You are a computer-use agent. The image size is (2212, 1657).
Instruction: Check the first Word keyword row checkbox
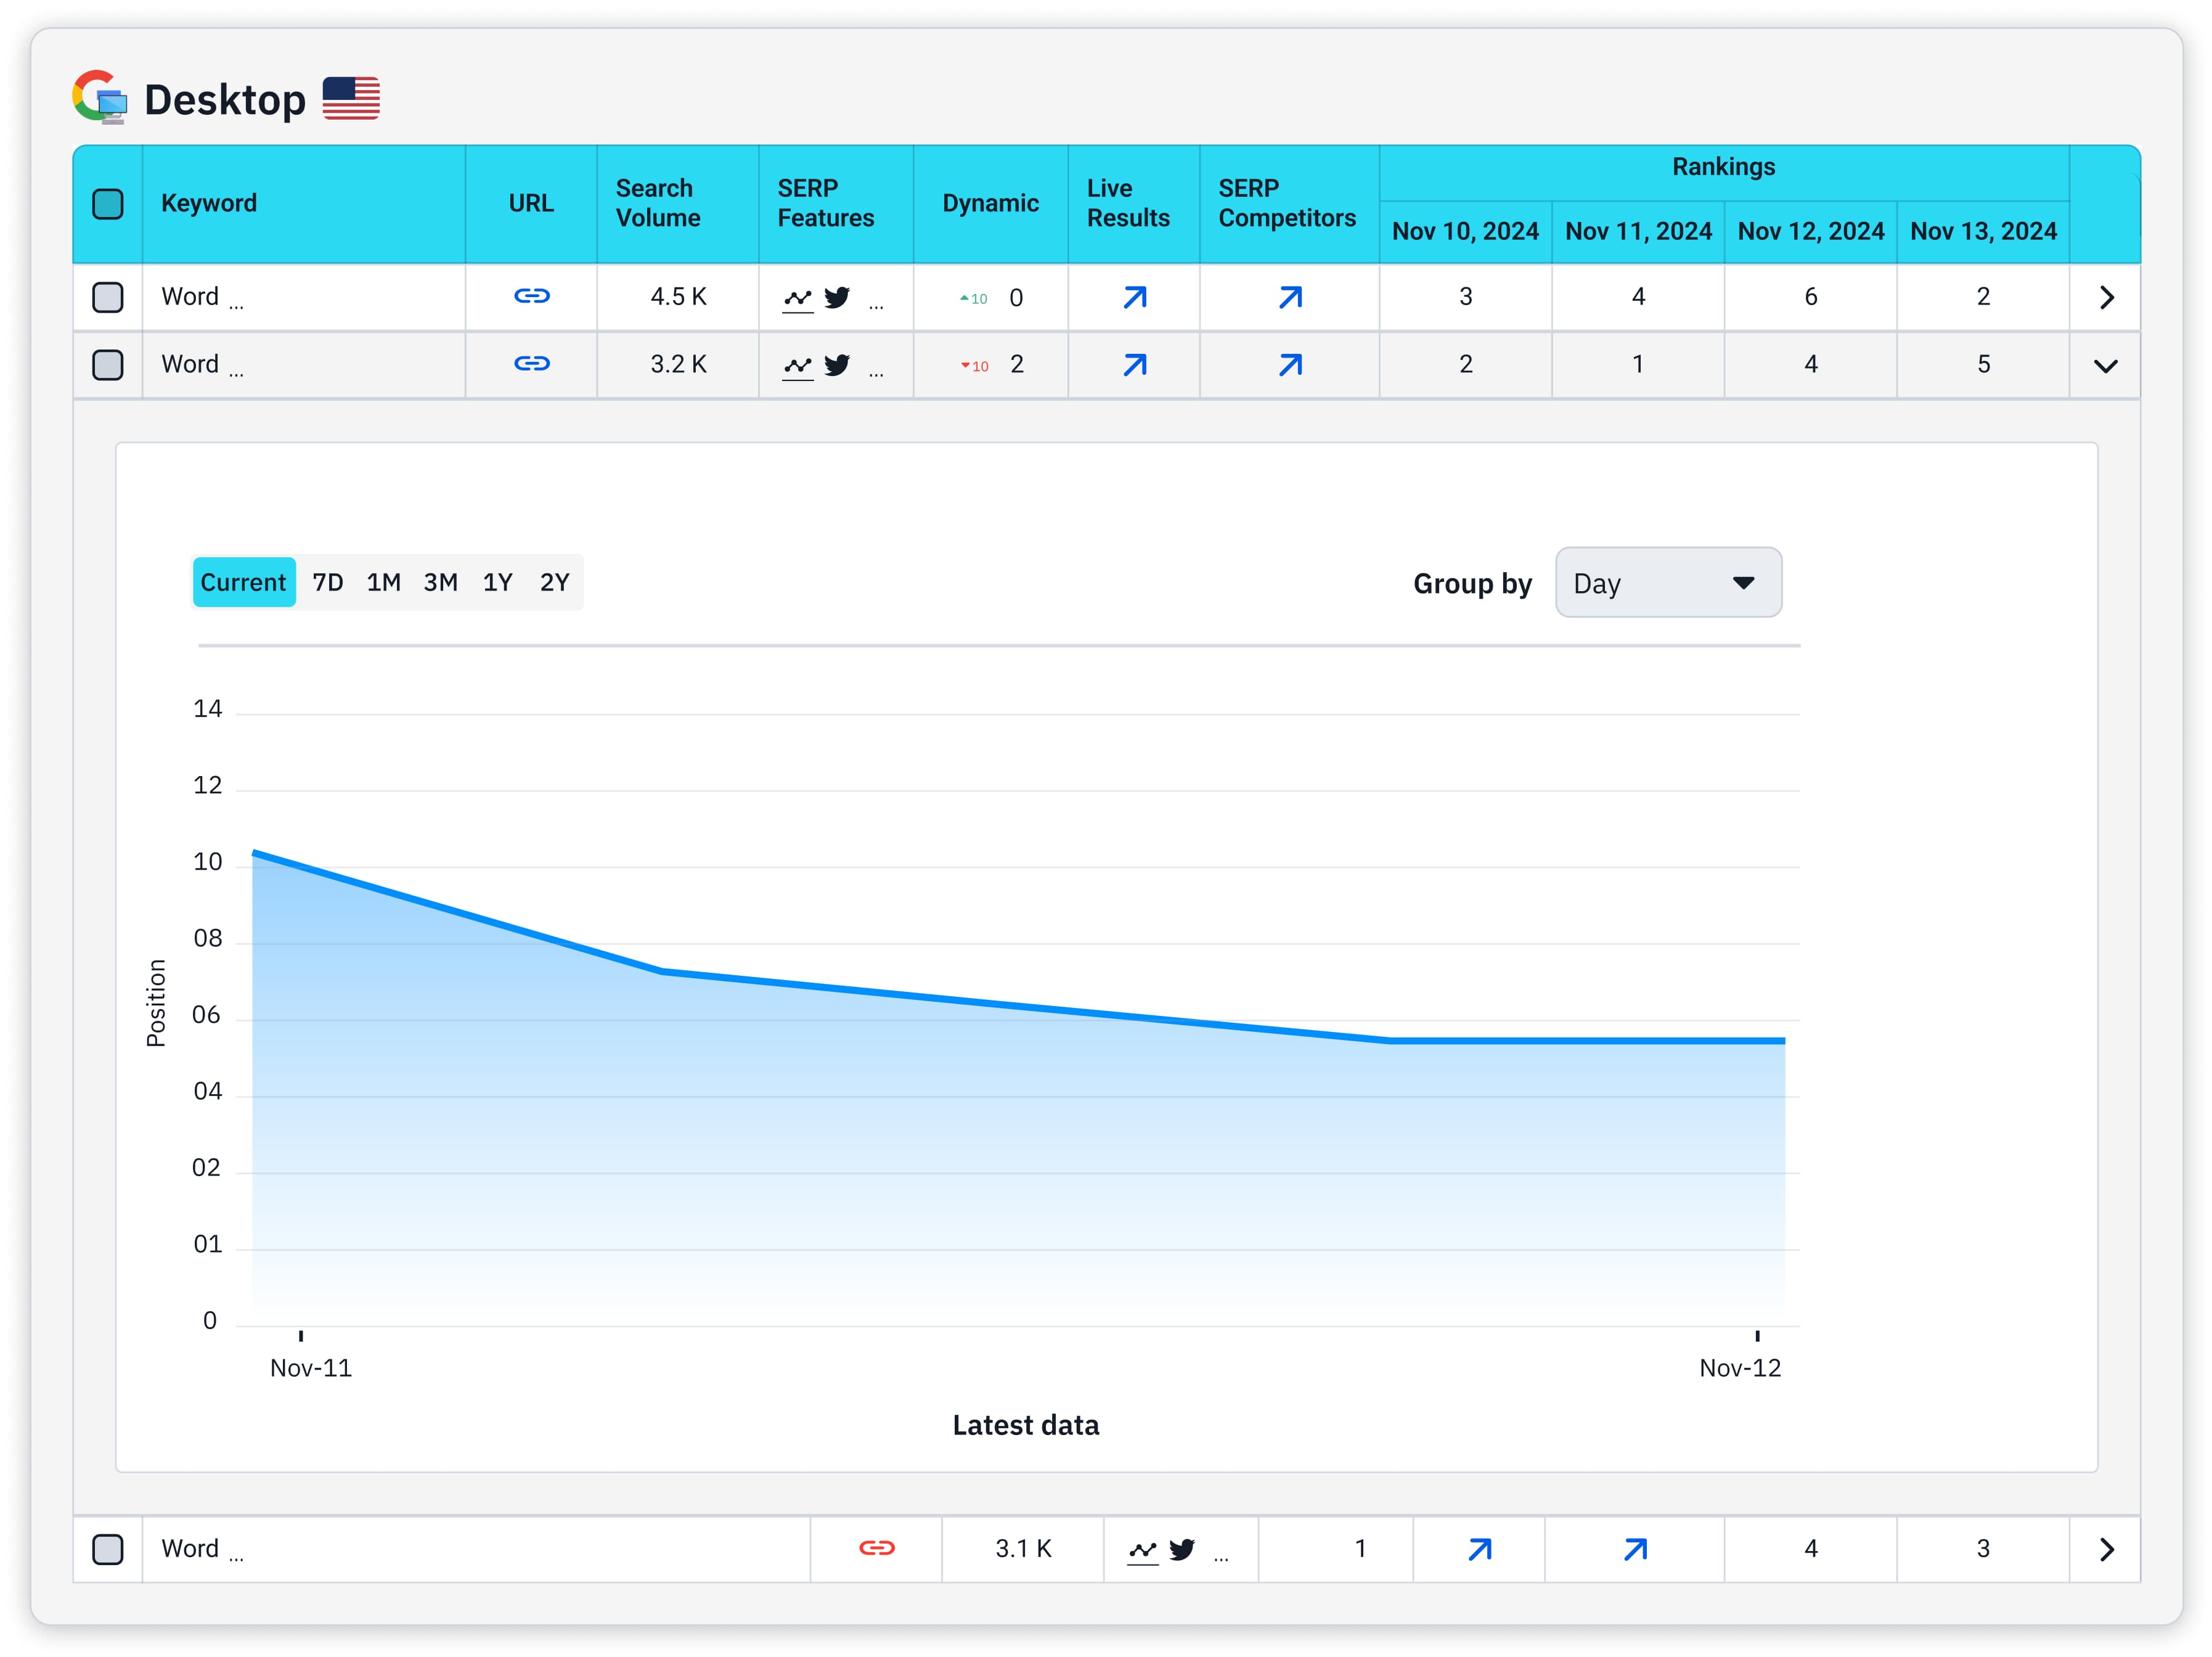coord(108,297)
